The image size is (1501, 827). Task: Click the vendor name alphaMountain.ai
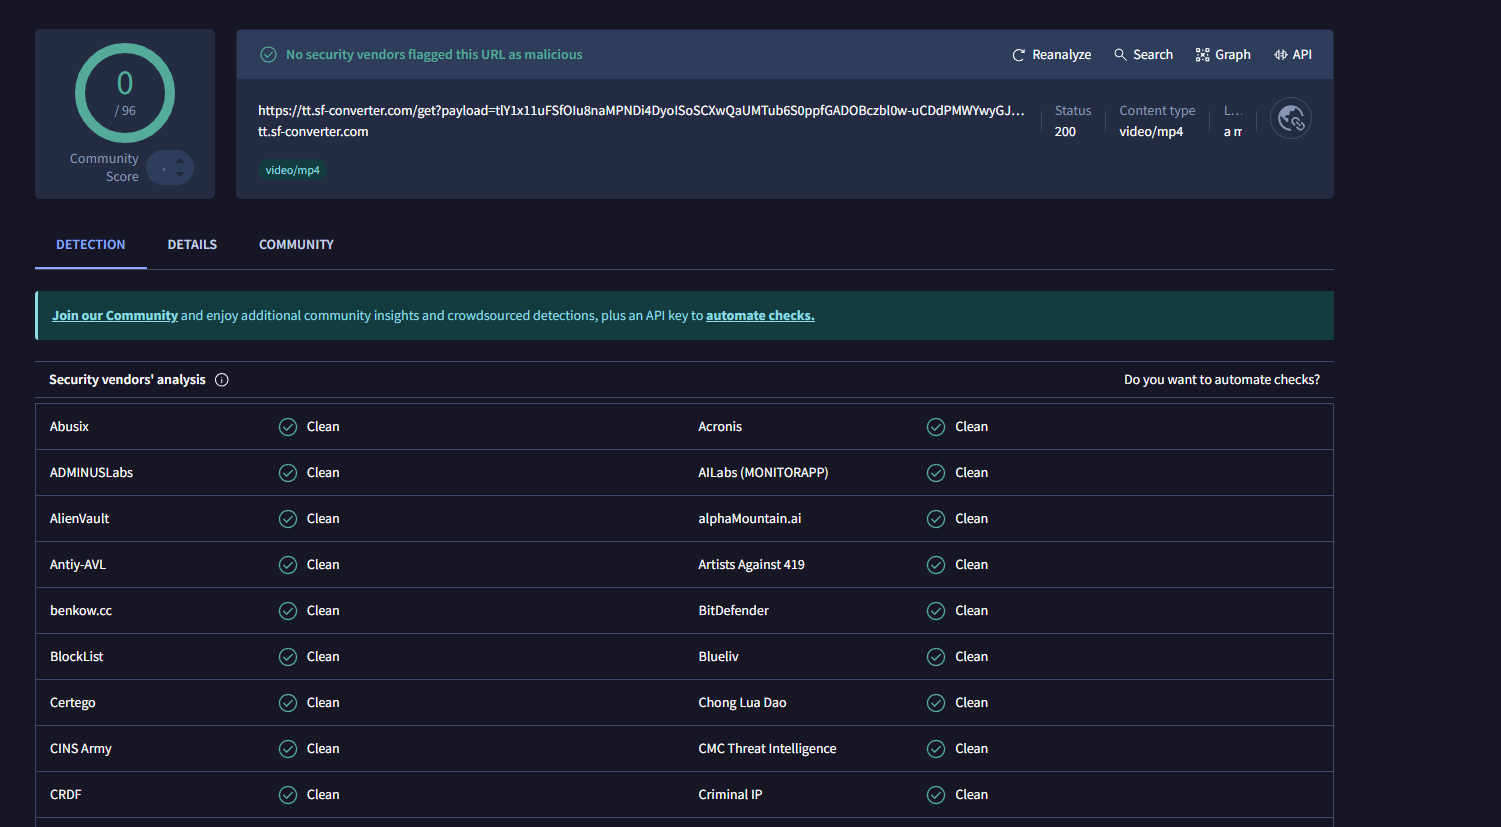click(750, 519)
